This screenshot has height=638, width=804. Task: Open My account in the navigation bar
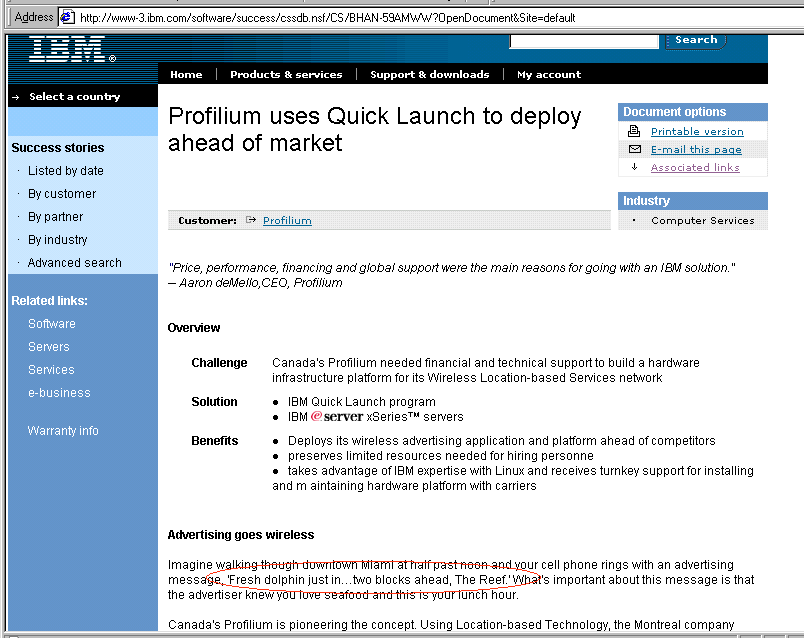[549, 74]
